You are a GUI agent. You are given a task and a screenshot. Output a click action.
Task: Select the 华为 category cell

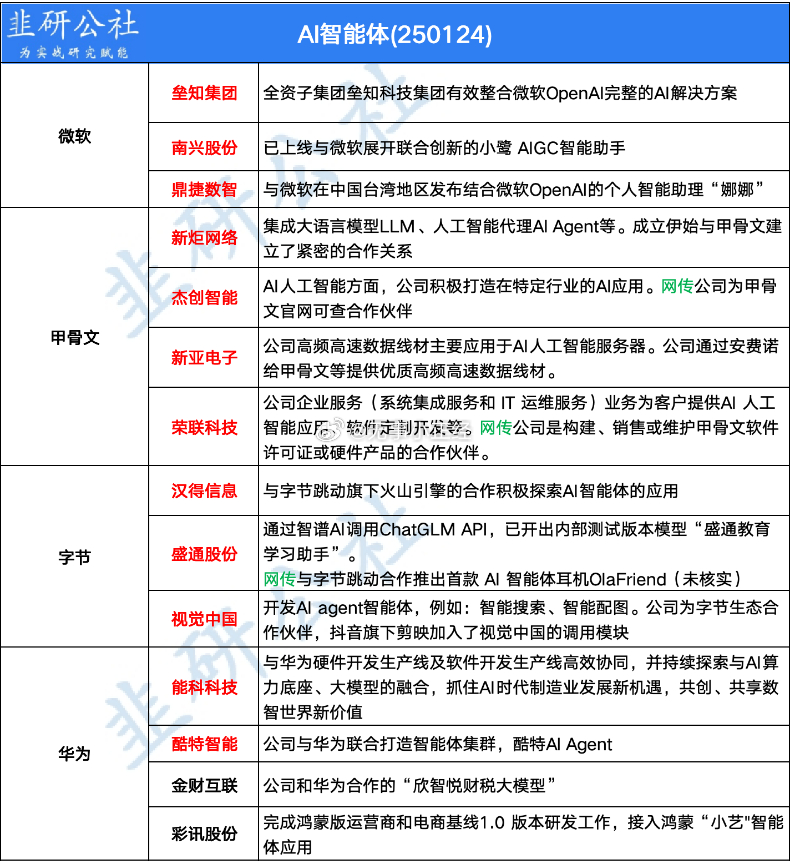pos(75,753)
